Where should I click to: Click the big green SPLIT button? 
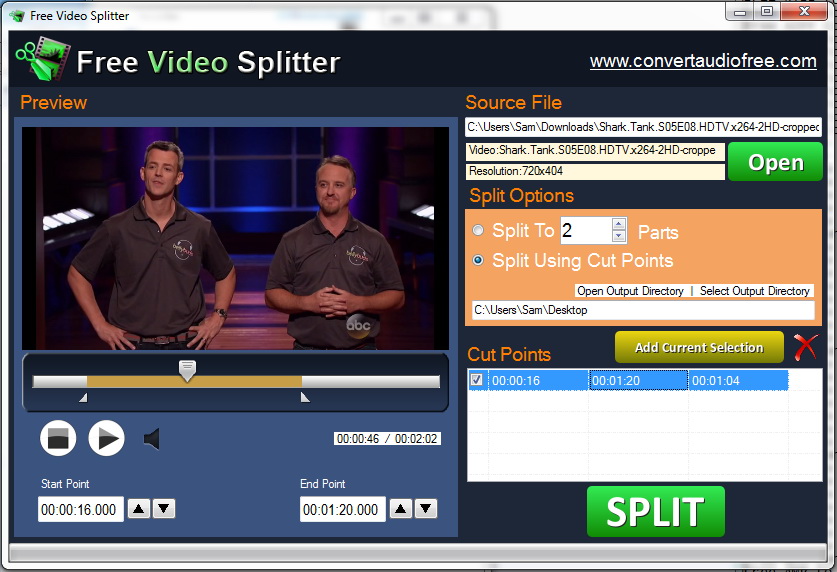656,511
